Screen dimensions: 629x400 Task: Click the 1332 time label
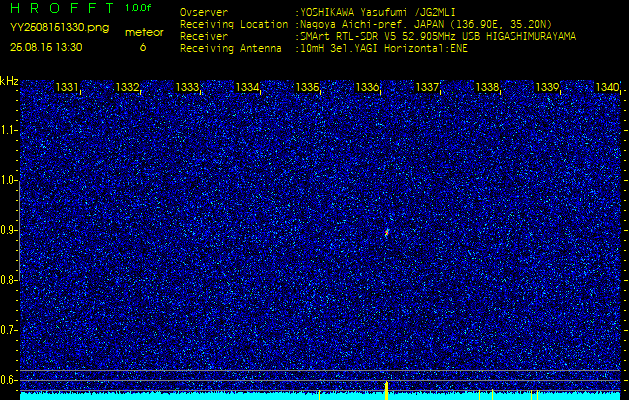[x=127, y=87]
